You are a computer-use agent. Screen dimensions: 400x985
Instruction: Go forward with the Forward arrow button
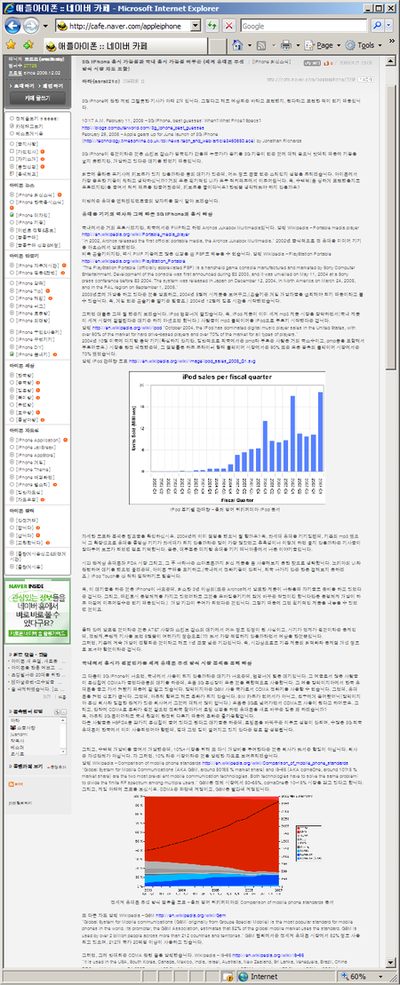pyautogui.click(x=31, y=26)
